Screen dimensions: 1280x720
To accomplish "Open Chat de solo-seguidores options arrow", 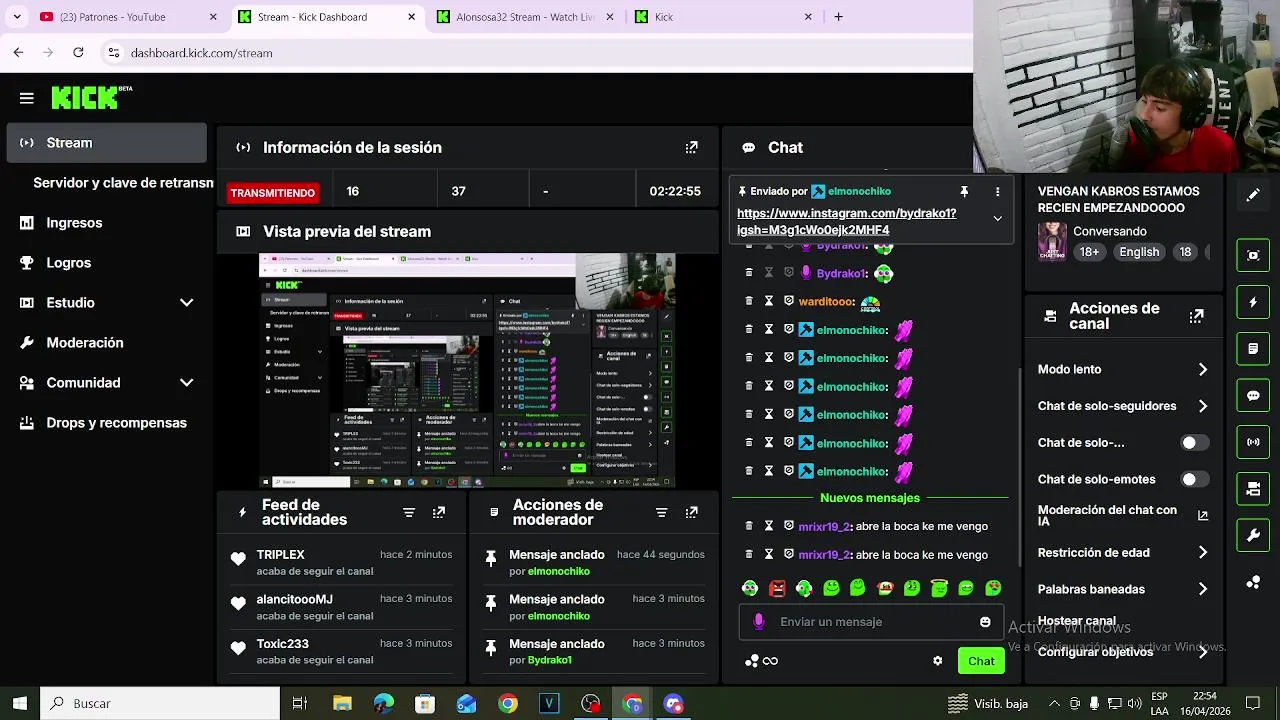I will coord(1202,406).
